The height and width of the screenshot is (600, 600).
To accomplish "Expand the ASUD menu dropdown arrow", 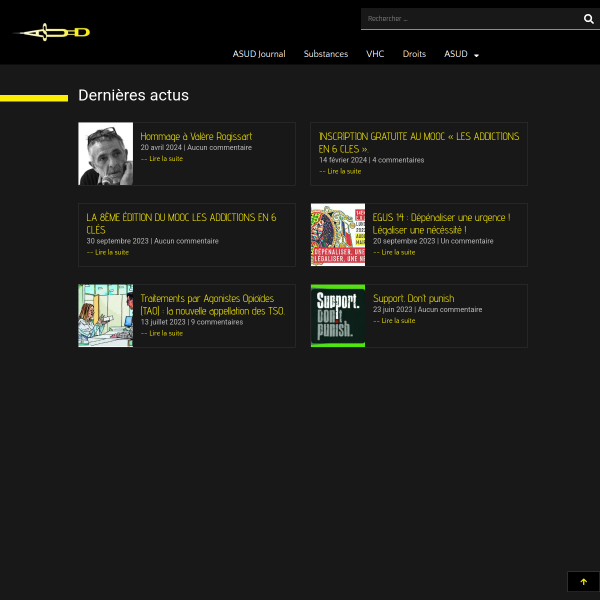I will point(476,55).
